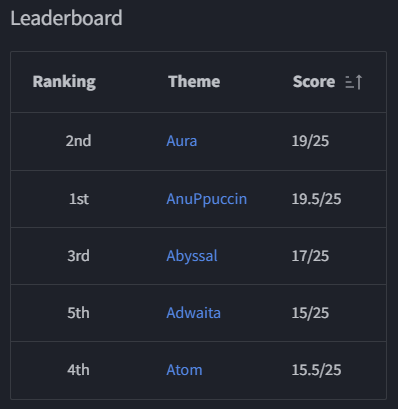This screenshot has height=409, width=398.
Task: Open the Aura theme link
Action: 182,141
